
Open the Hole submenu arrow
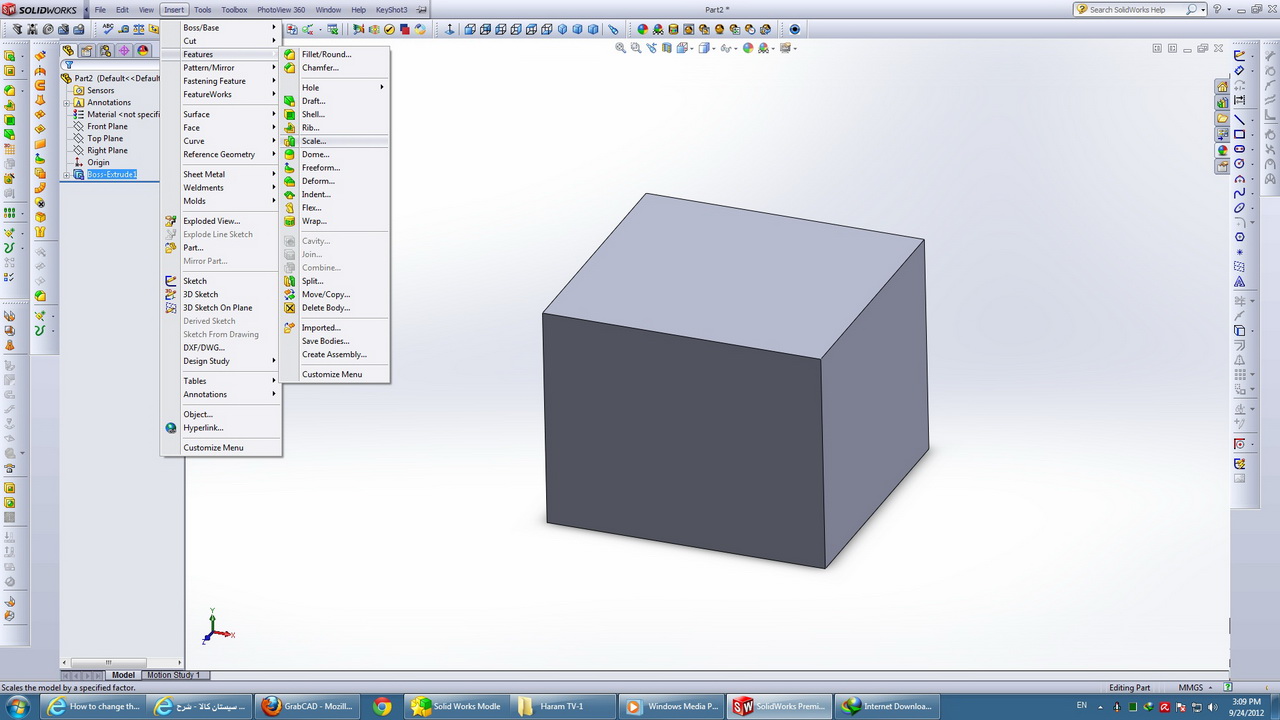[381, 87]
